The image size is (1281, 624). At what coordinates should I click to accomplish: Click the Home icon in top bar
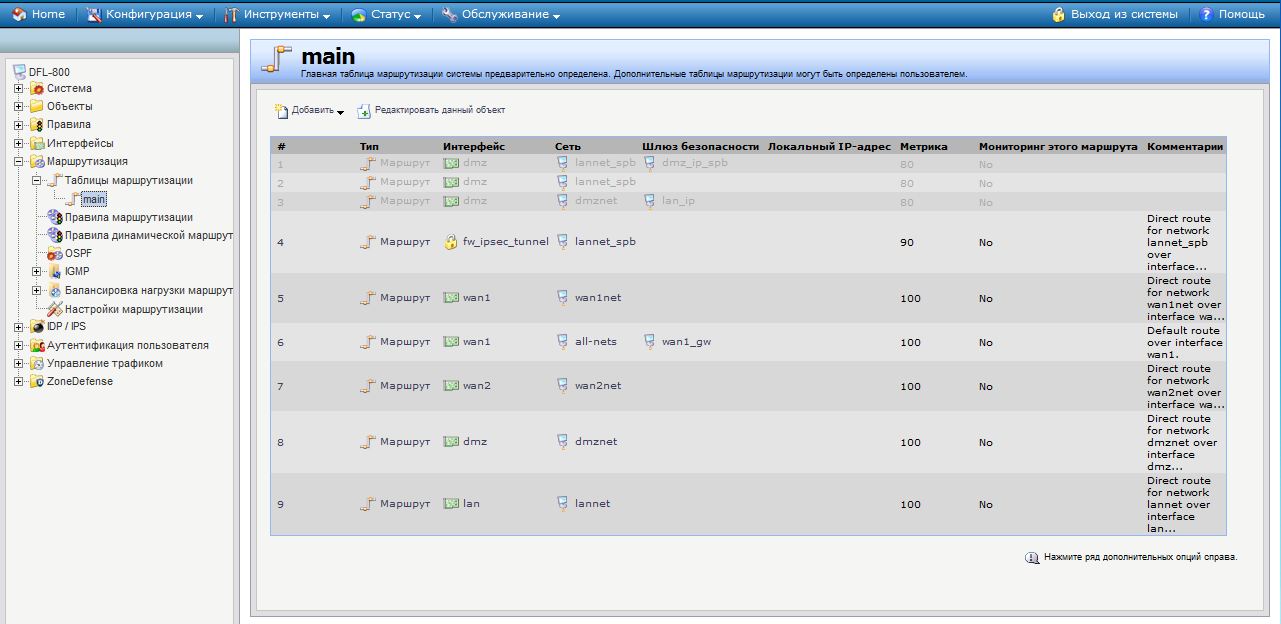coord(19,15)
